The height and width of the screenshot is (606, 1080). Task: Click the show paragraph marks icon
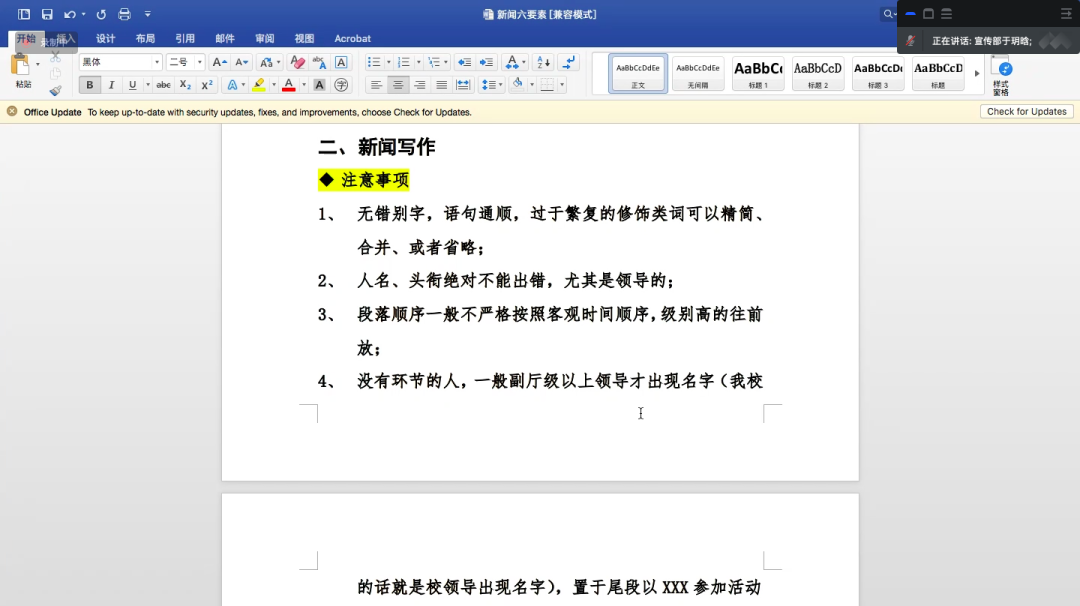click(569, 62)
